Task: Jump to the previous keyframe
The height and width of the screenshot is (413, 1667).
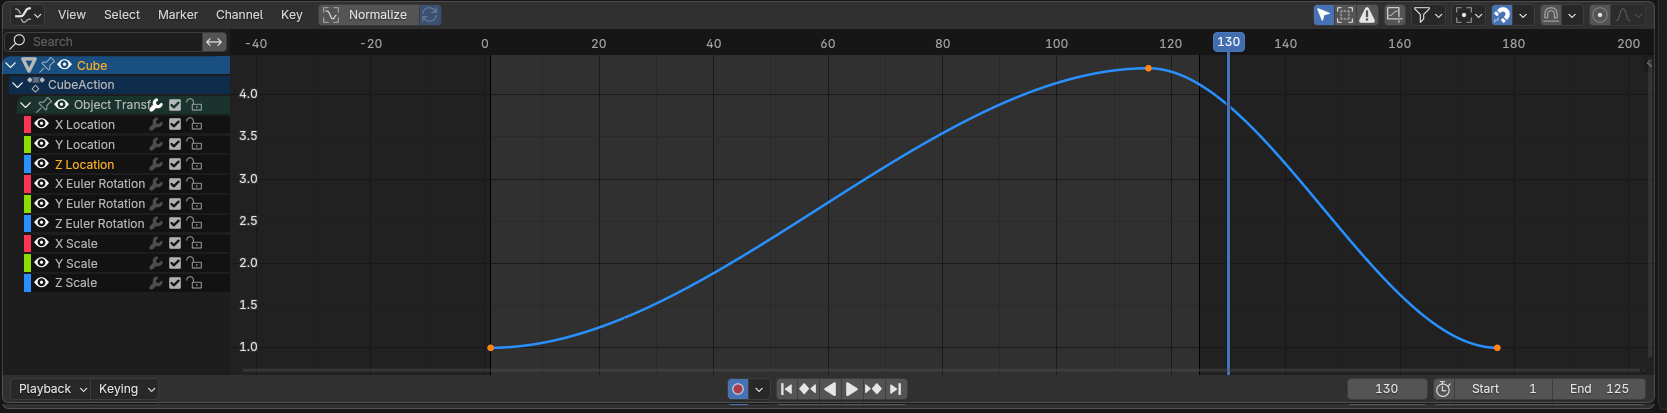Action: click(808, 389)
